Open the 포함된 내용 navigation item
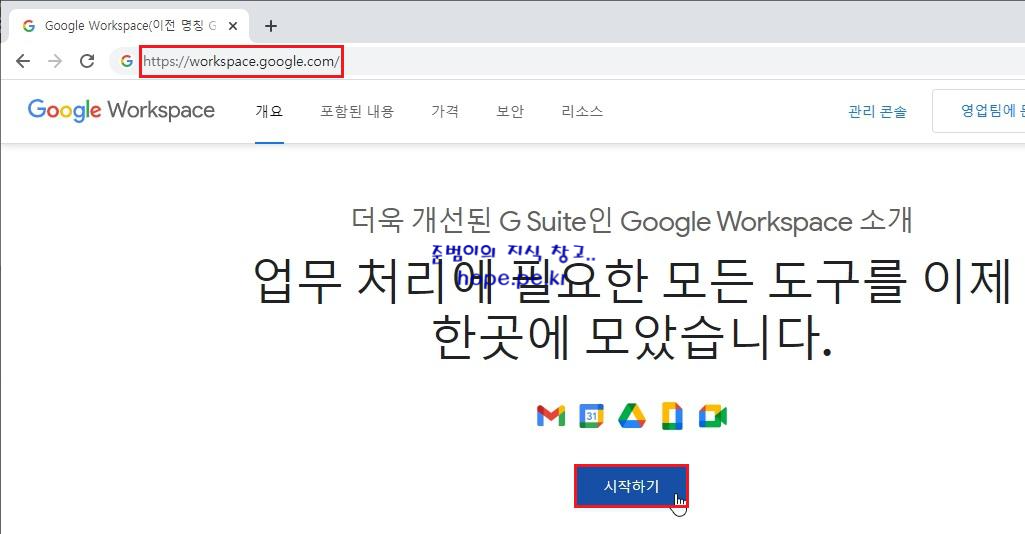Viewport: 1025px width, 534px height. [x=357, y=111]
